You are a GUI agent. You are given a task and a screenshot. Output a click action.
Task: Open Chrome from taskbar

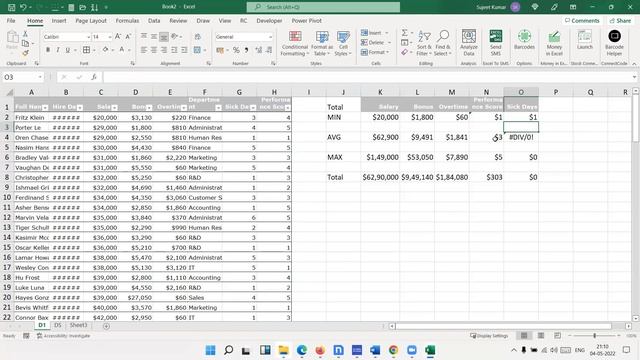pyautogui.click(x=393, y=350)
